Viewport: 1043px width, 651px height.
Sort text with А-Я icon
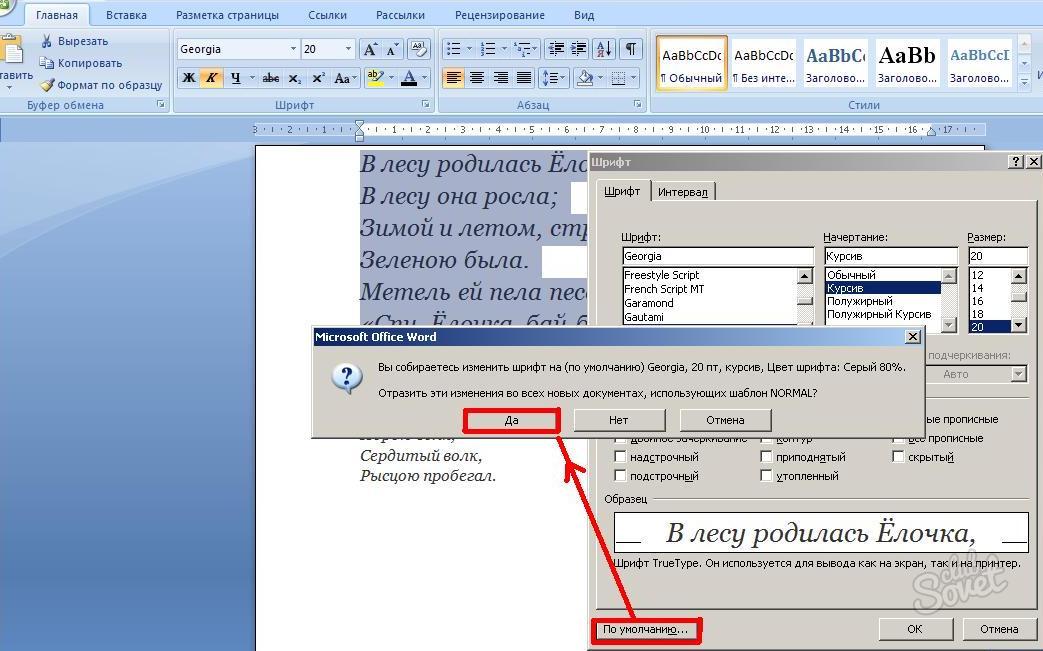(604, 49)
